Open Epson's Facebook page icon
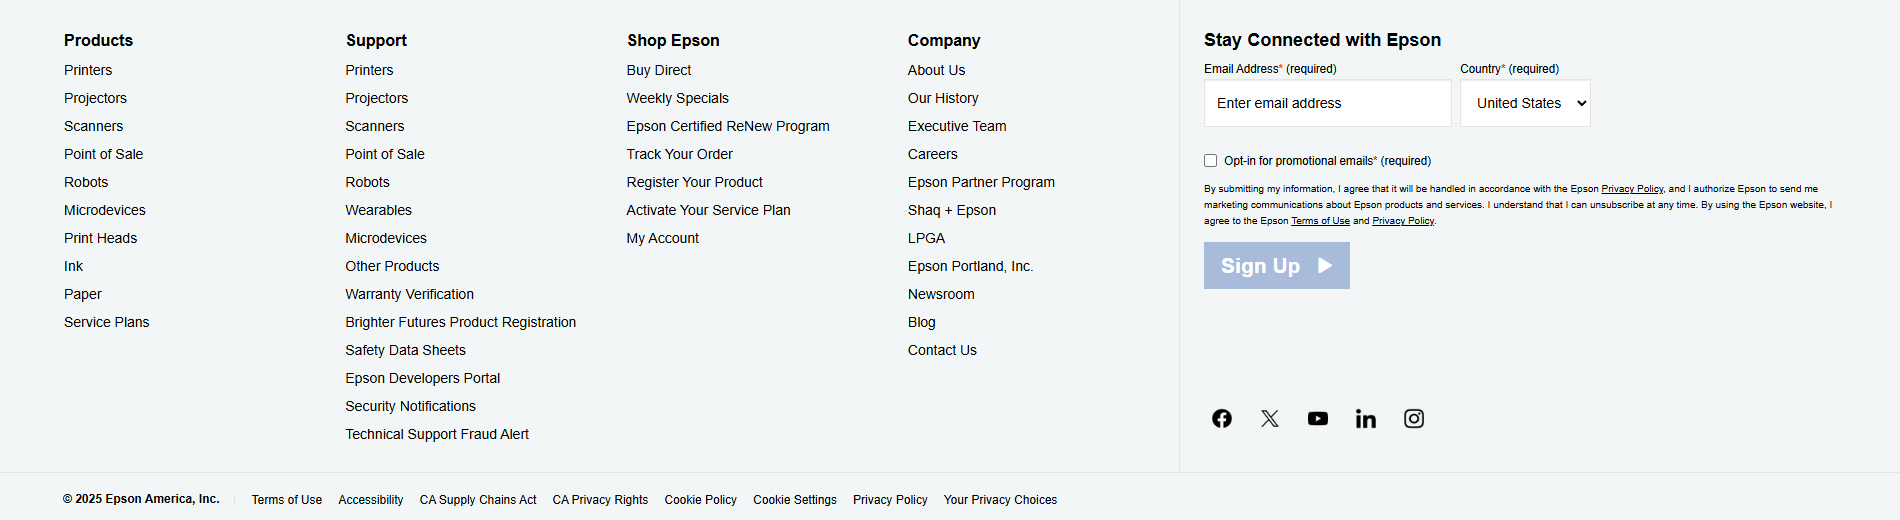Screen dimensions: 1900x520 point(1222,419)
